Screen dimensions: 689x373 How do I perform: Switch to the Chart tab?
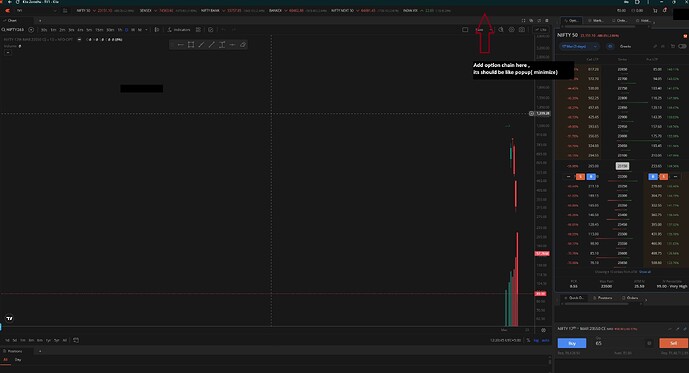click(11, 21)
